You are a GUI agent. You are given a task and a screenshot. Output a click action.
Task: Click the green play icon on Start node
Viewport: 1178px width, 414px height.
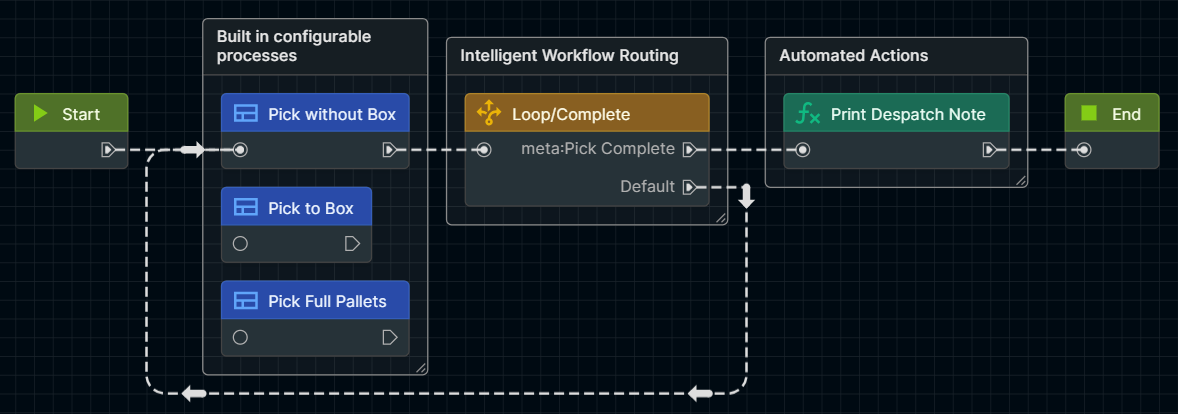pos(41,113)
